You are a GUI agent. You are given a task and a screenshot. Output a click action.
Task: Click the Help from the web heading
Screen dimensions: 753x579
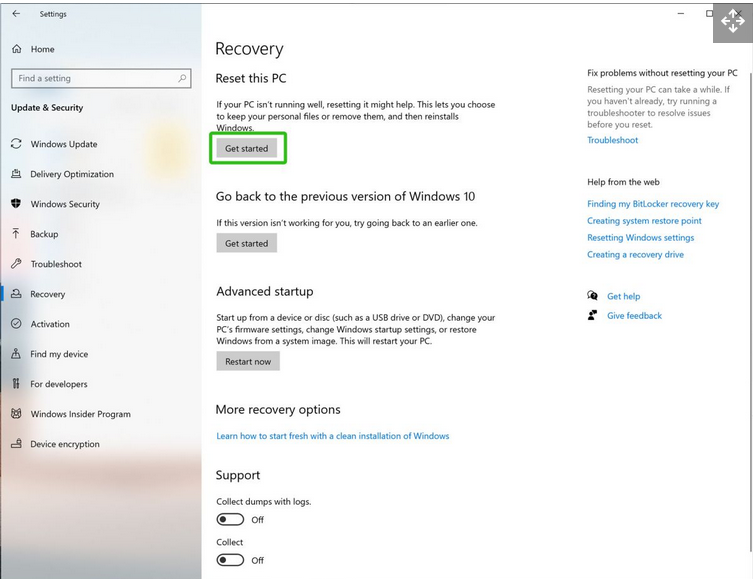pos(623,182)
